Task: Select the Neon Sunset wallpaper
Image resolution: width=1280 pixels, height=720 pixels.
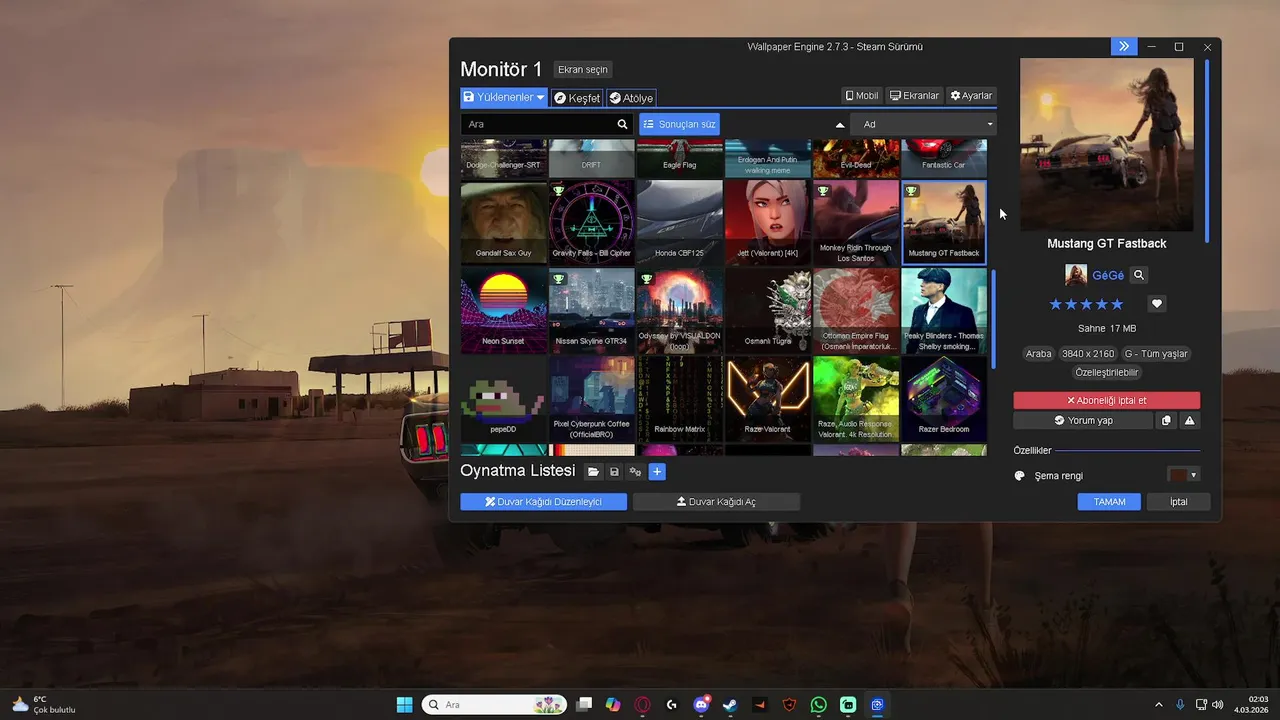Action: point(504,310)
